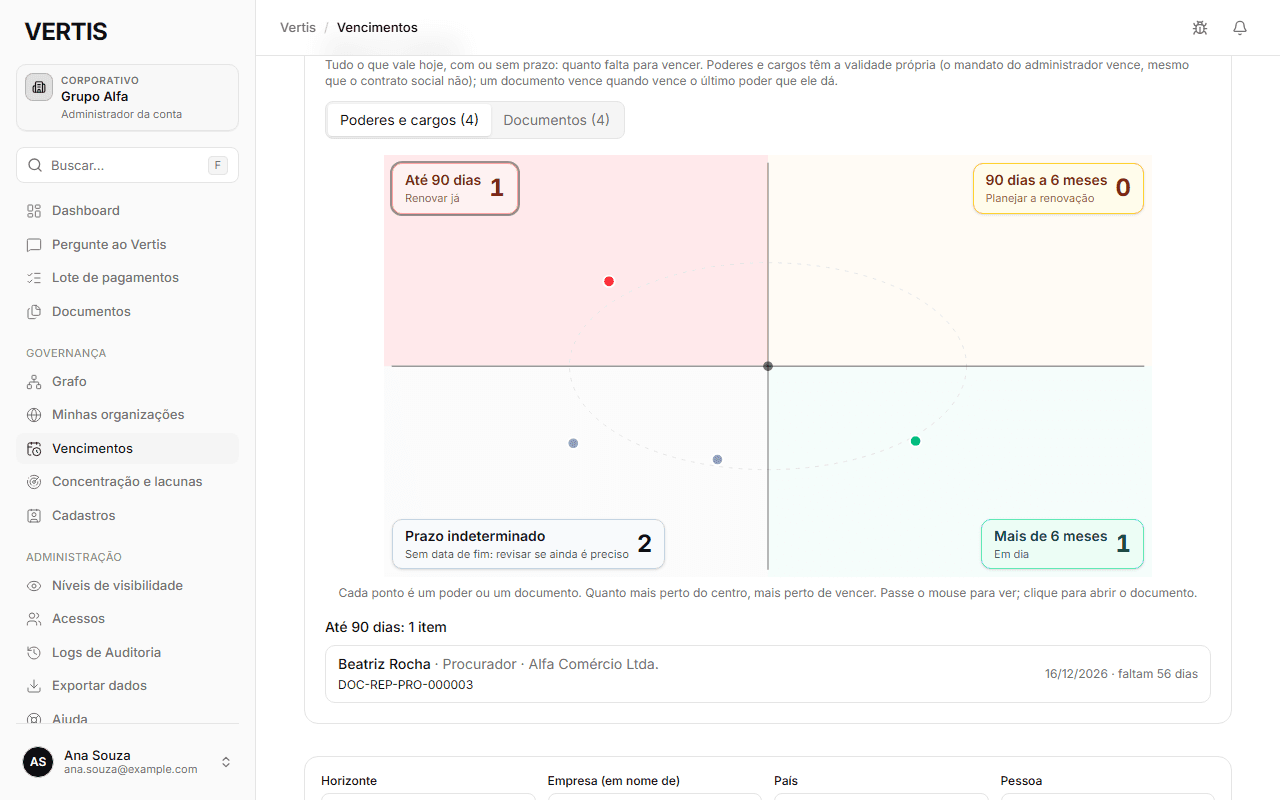Image resolution: width=1280 pixels, height=800 pixels.
Task: Go to Pergunte ao Vertis
Action: tap(127, 245)
